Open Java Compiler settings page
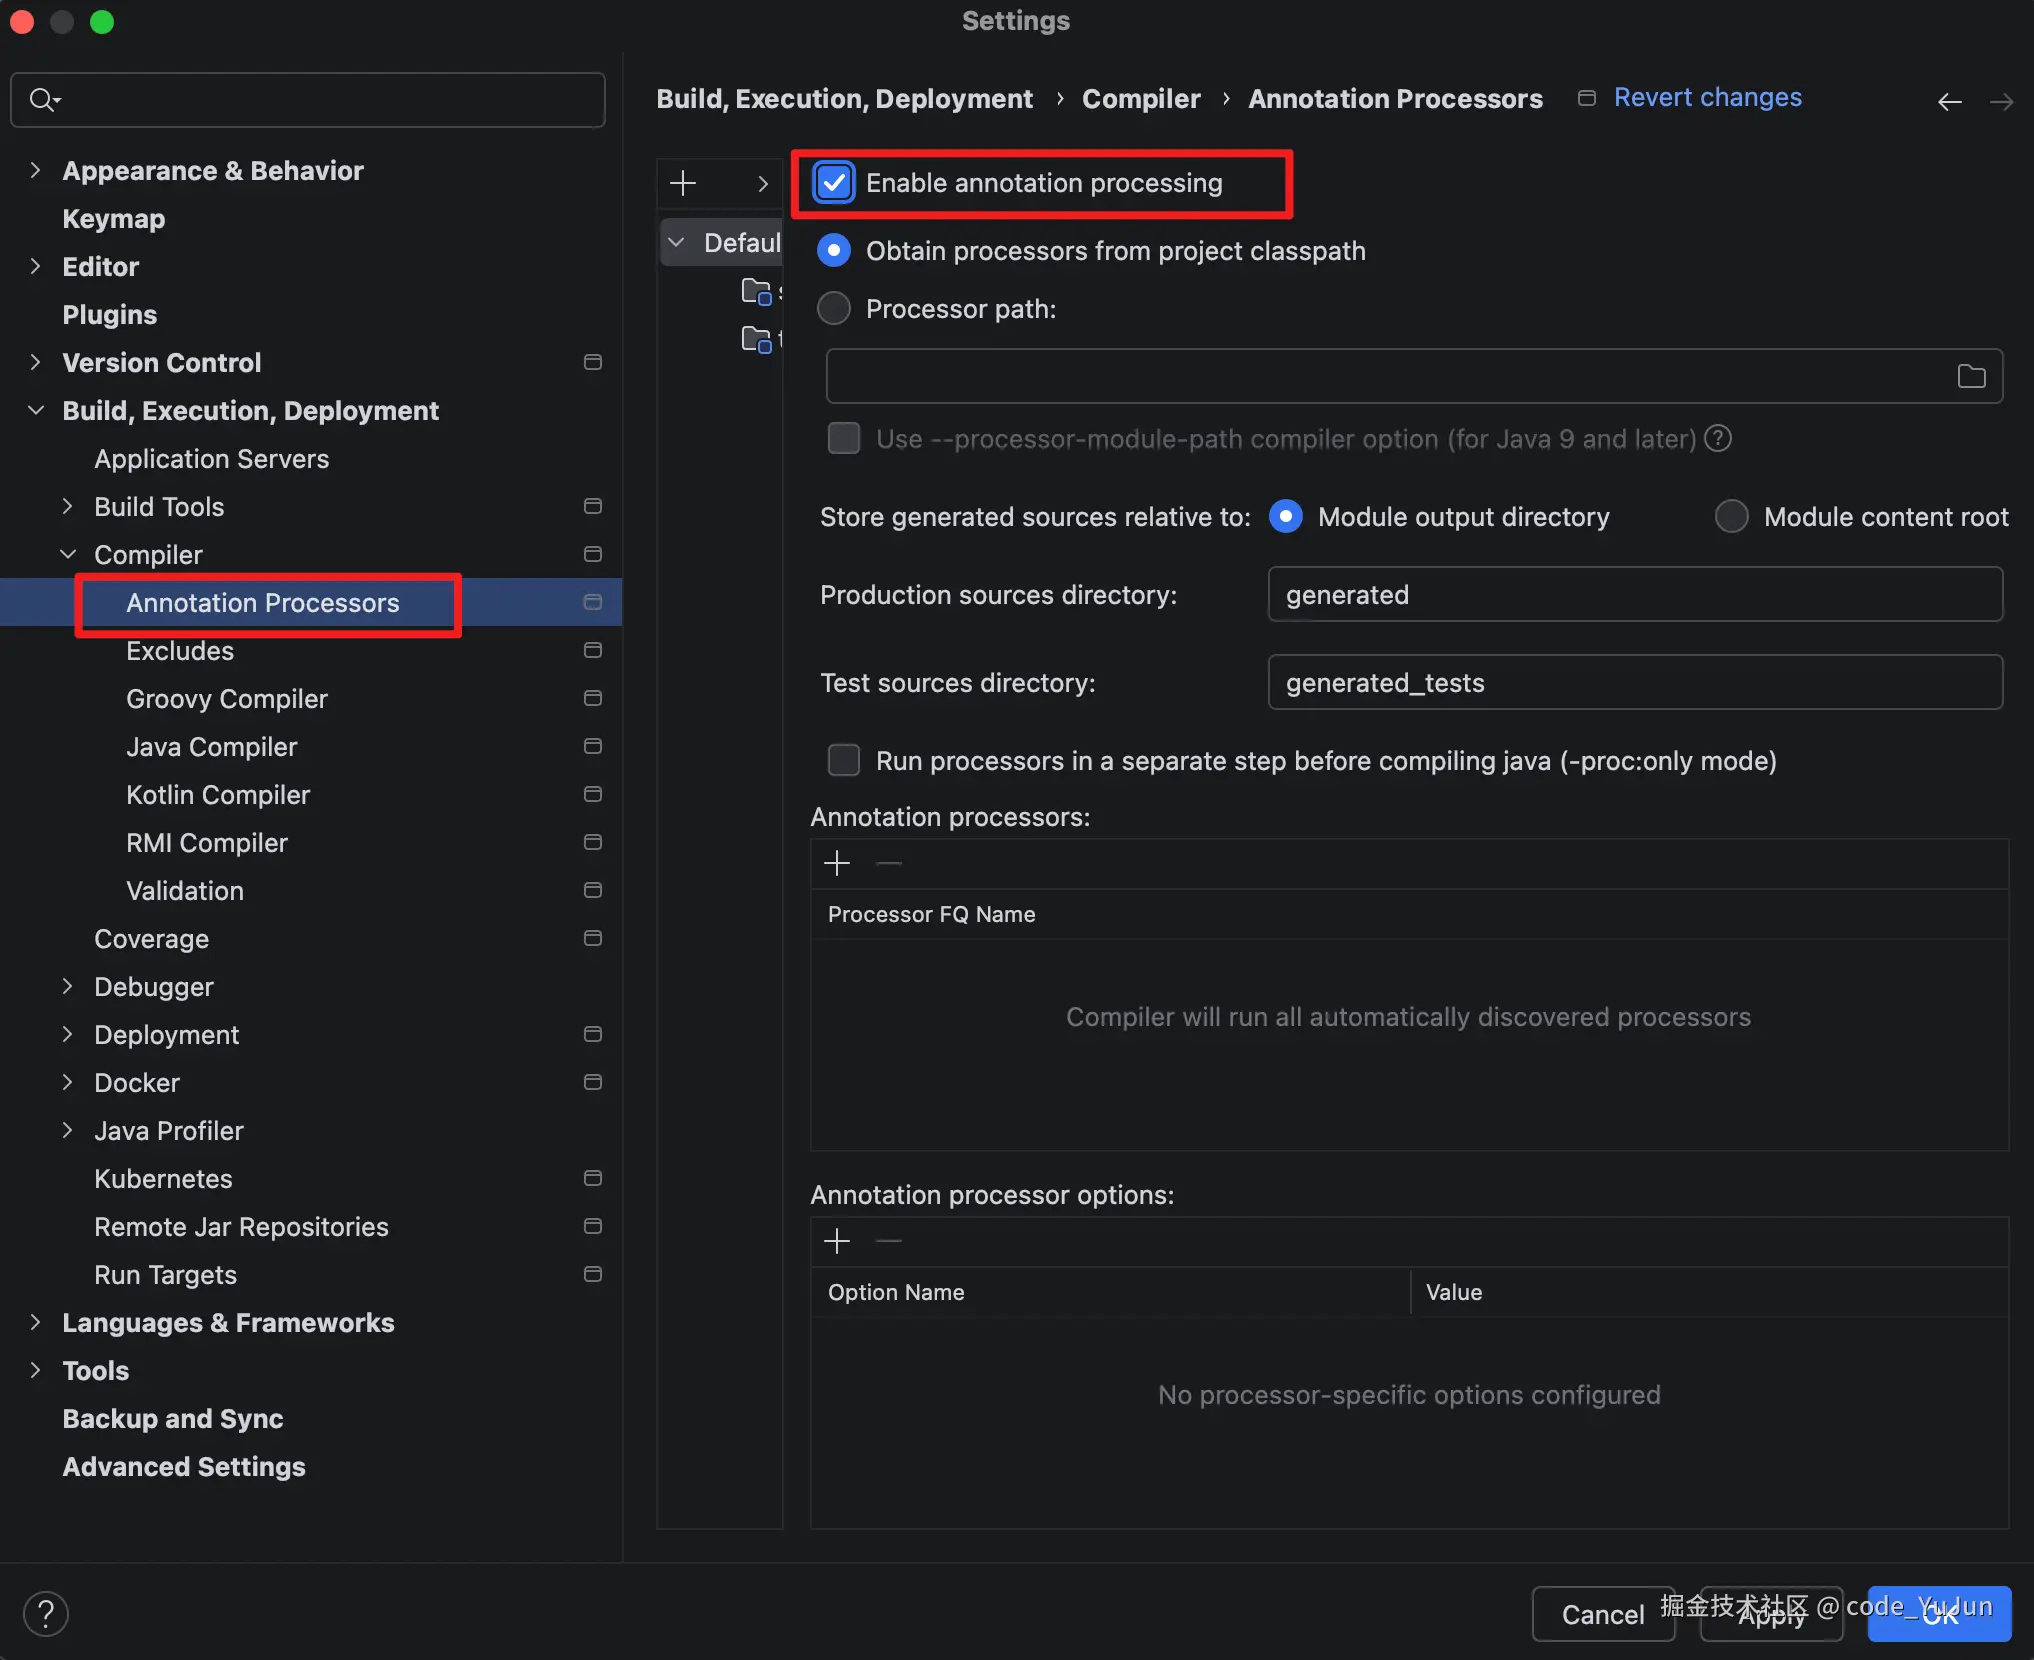This screenshot has height=1660, width=2034. coord(211,746)
